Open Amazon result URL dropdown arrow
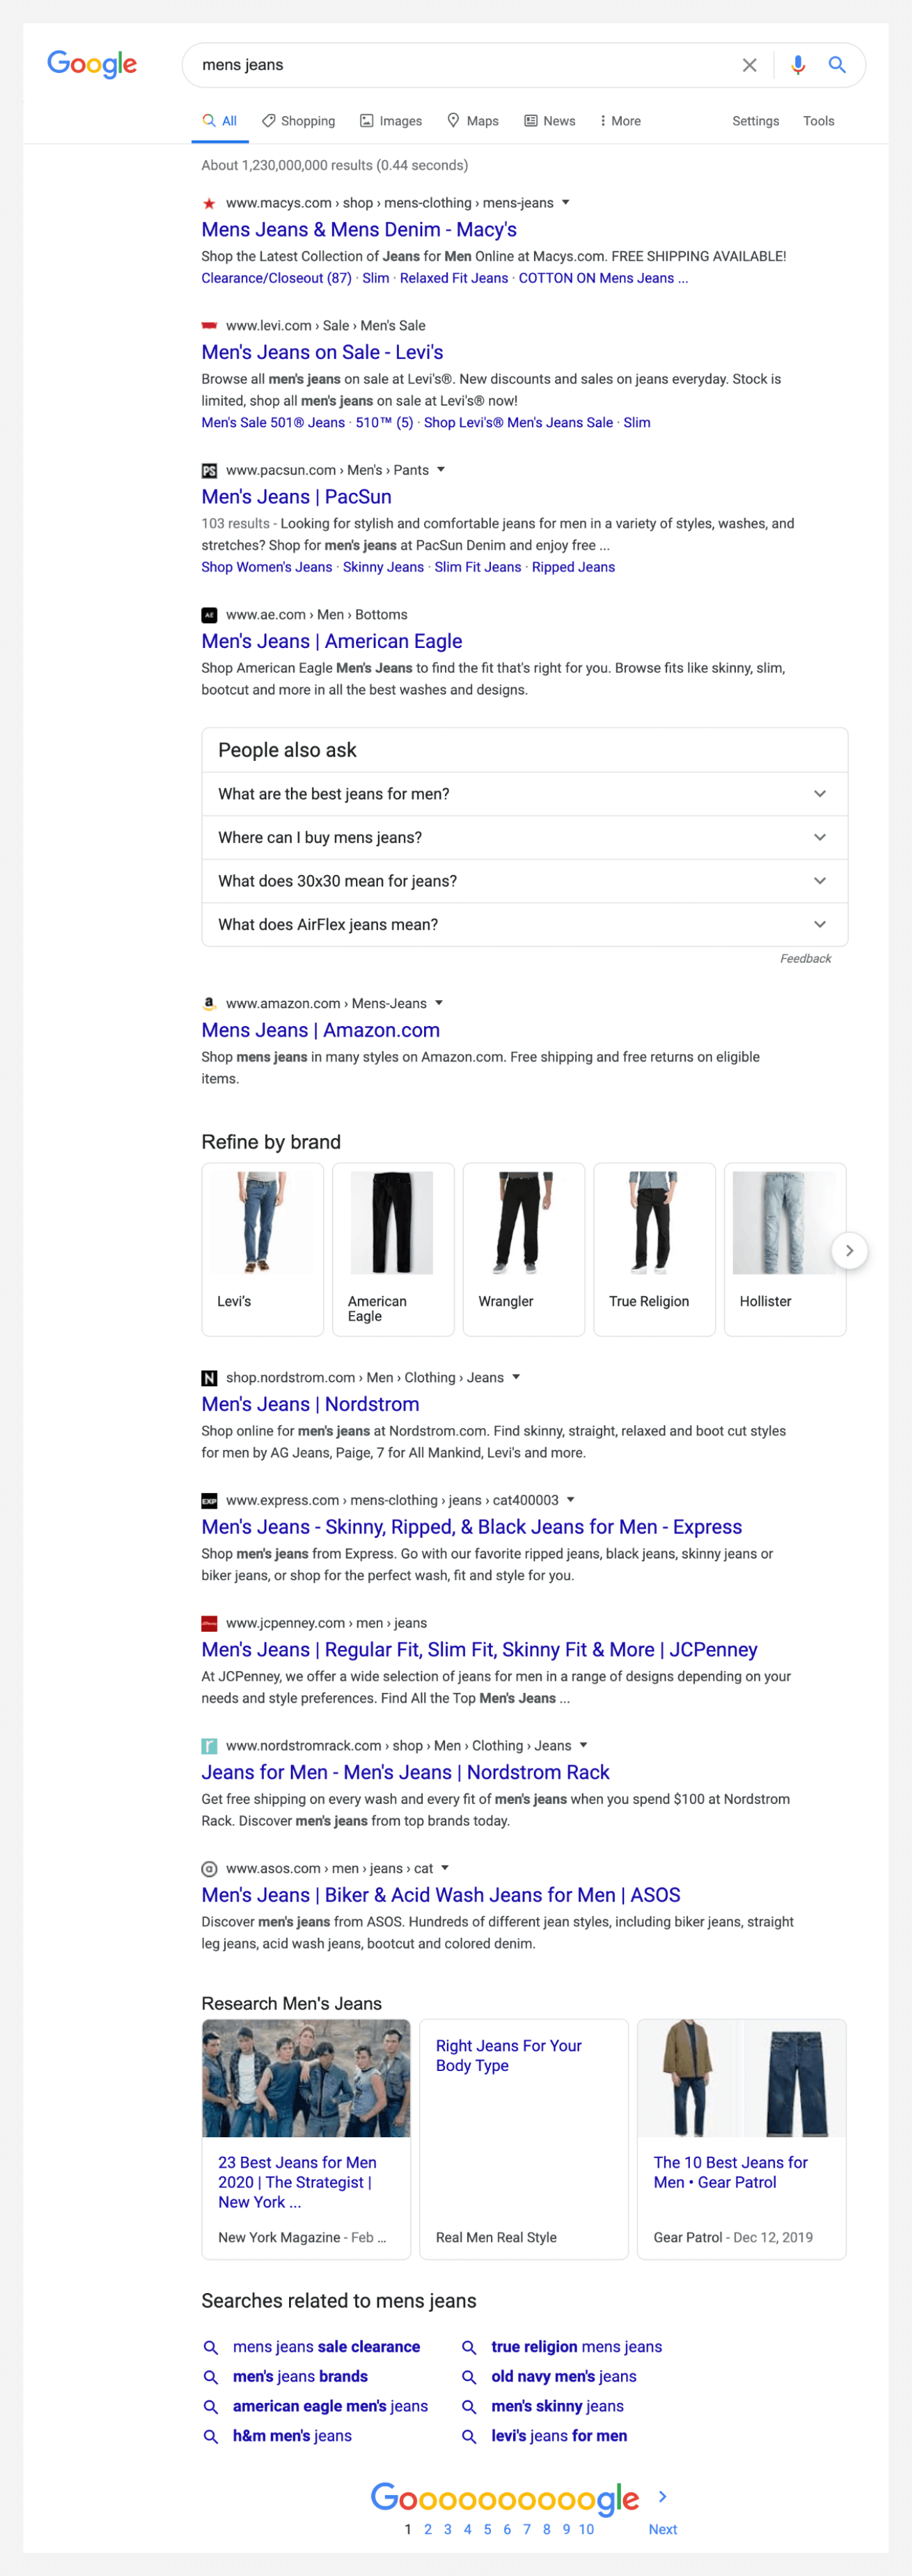Image resolution: width=912 pixels, height=2576 pixels. pos(439,1003)
